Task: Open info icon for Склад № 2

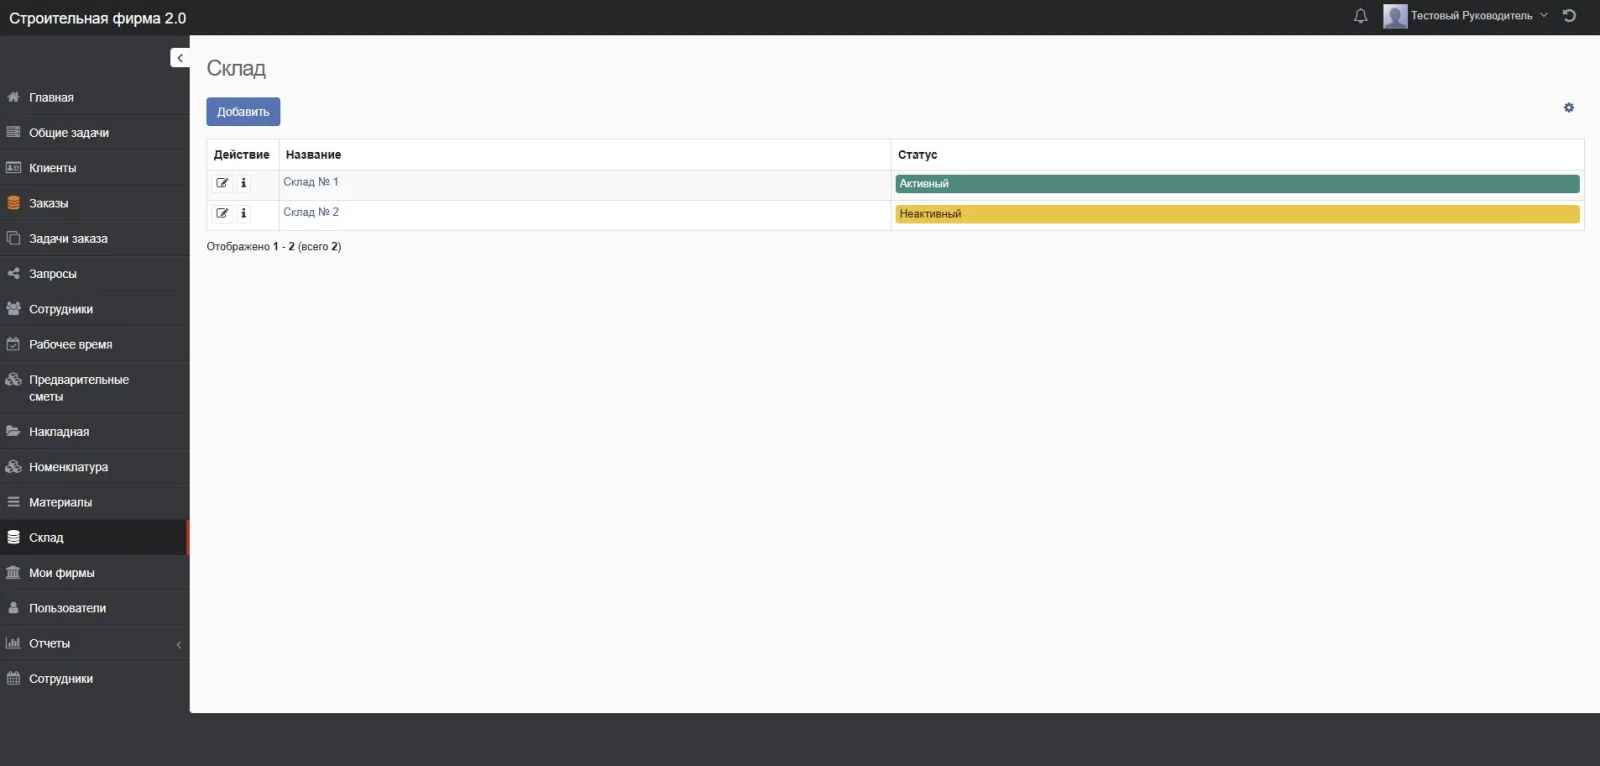Action: 243,213
